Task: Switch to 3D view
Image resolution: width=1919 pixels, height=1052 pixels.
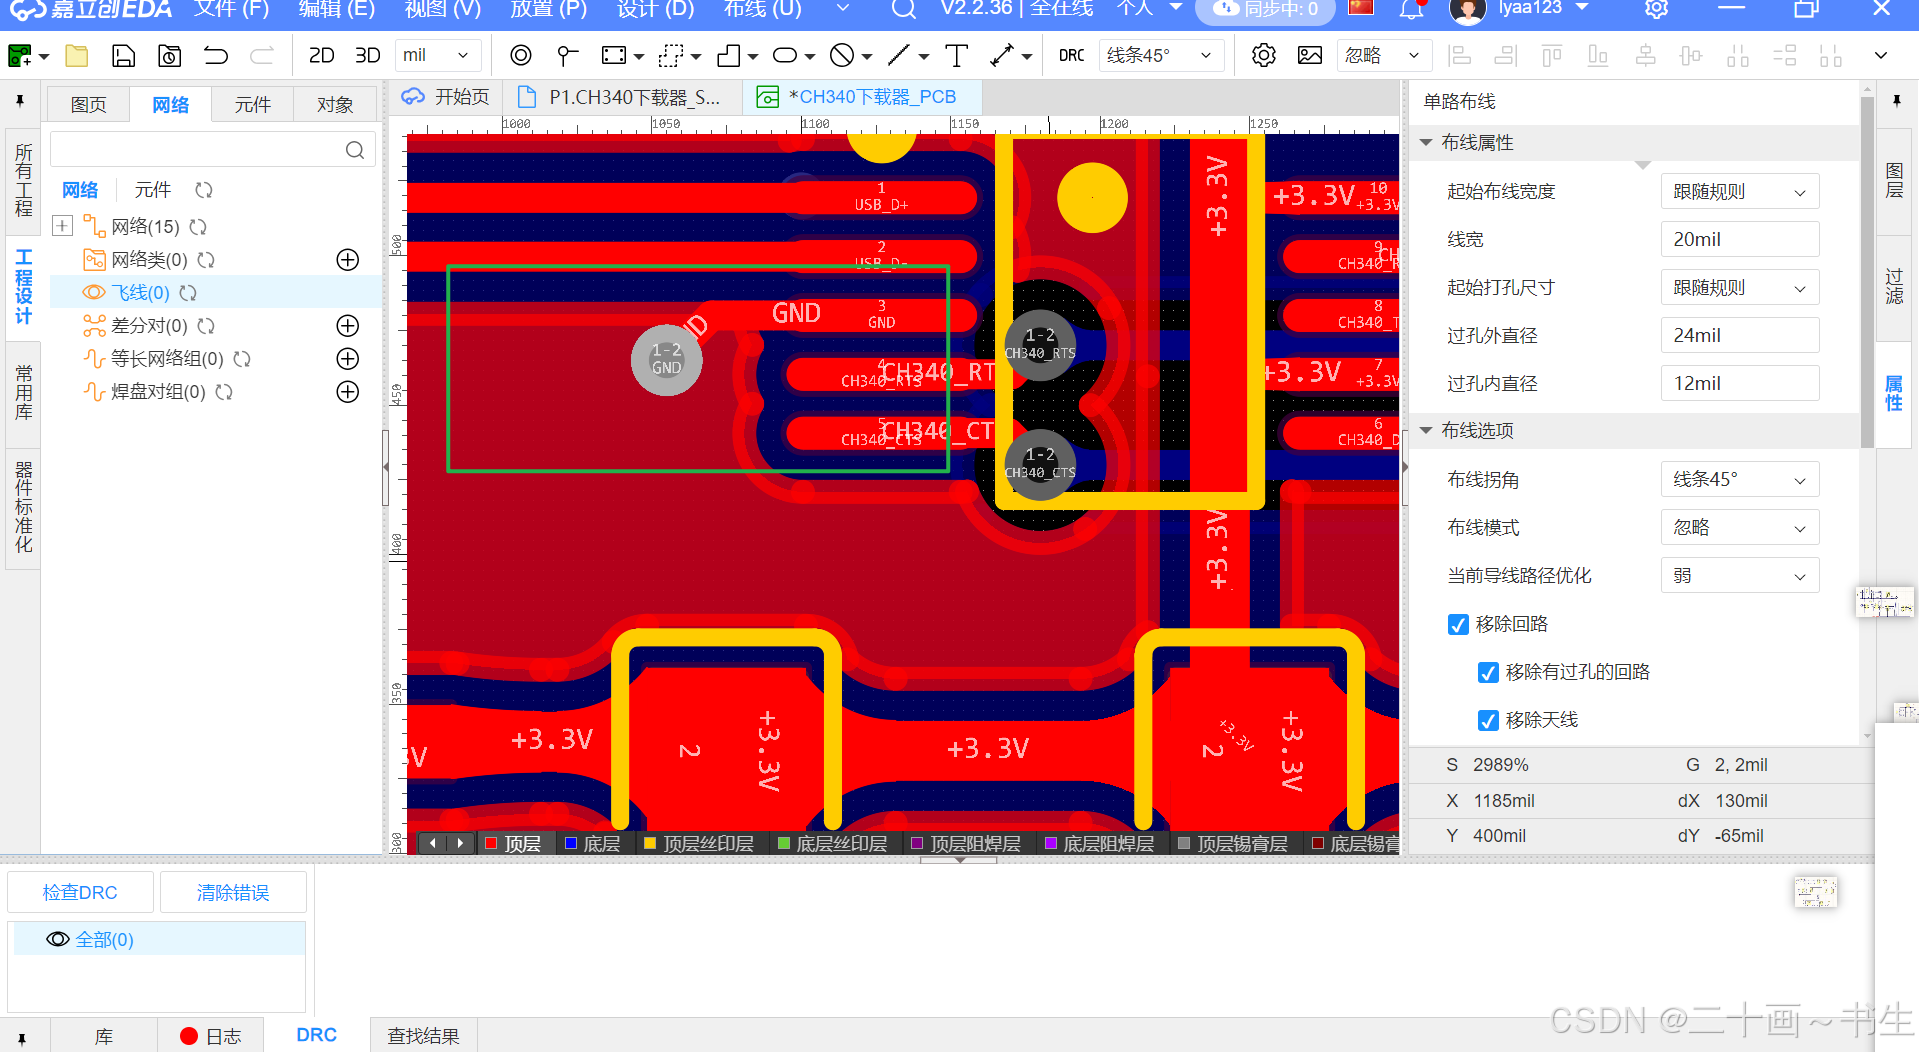Action: [x=367, y=56]
